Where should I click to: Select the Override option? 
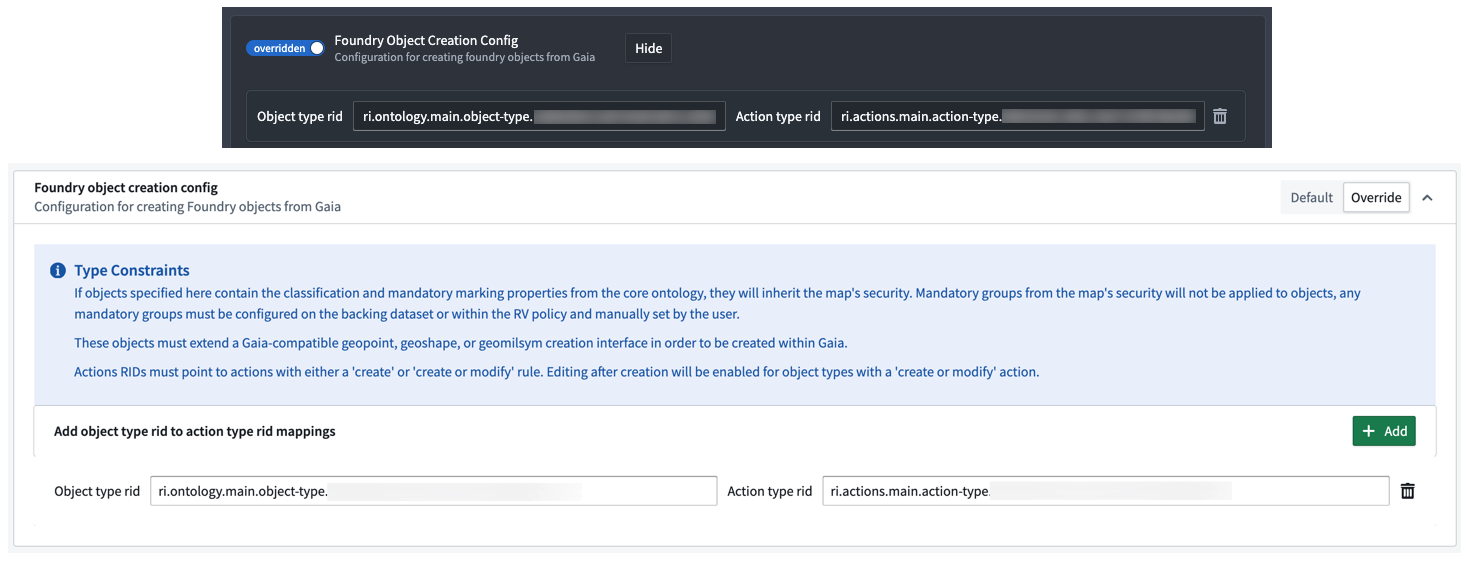coord(1376,197)
